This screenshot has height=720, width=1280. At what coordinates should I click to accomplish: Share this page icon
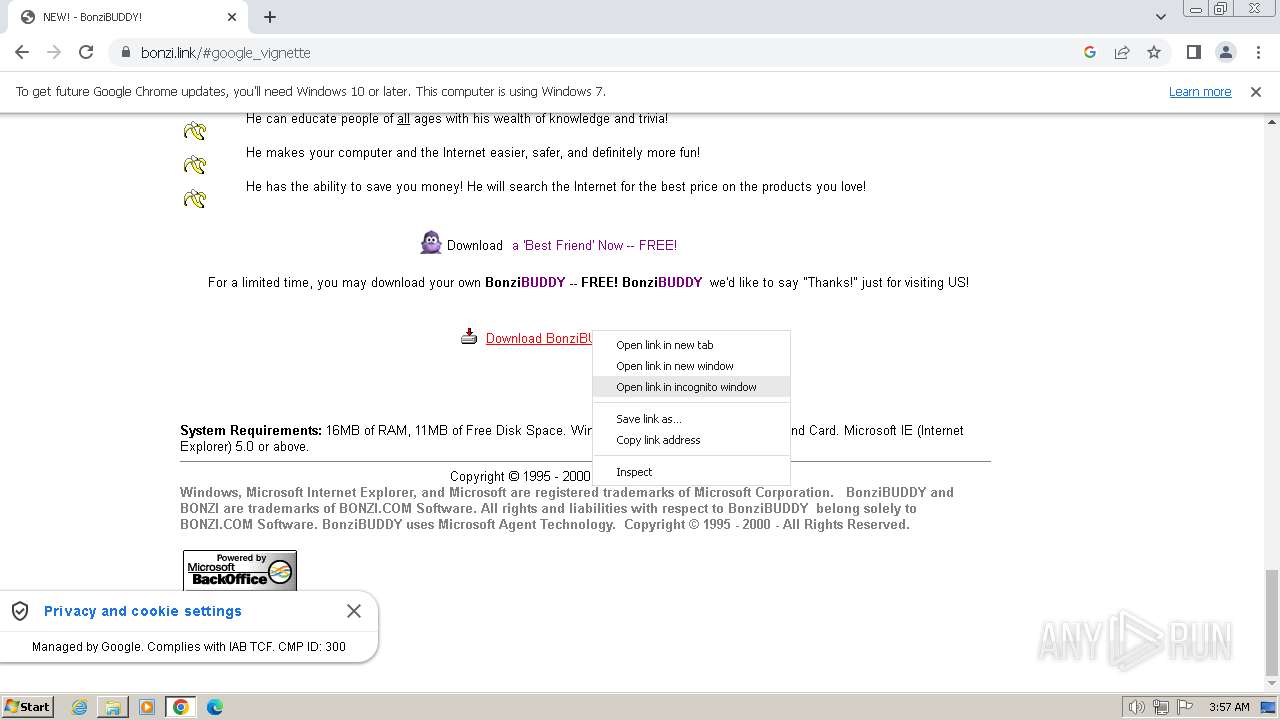point(1122,52)
